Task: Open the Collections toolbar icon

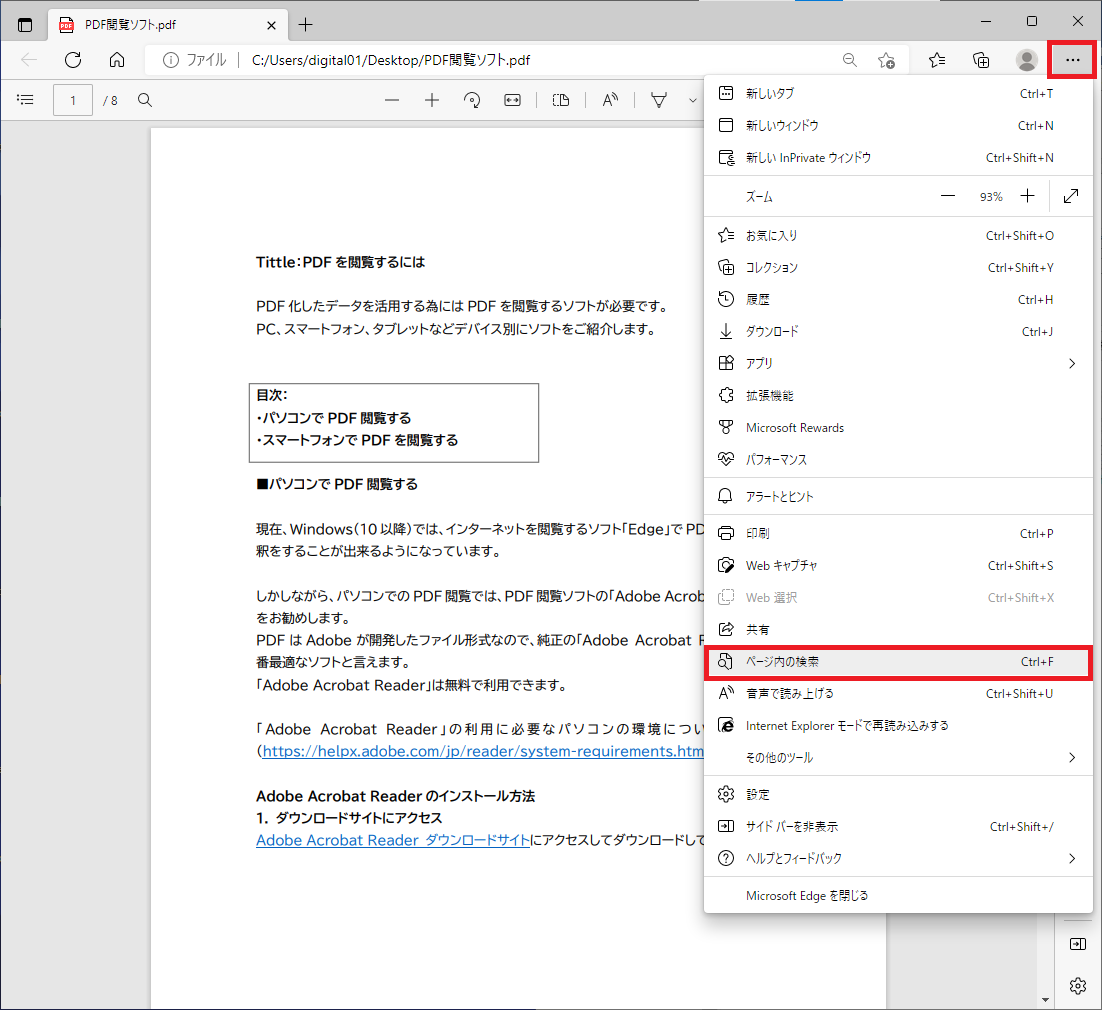Action: pyautogui.click(x=981, y=60)
